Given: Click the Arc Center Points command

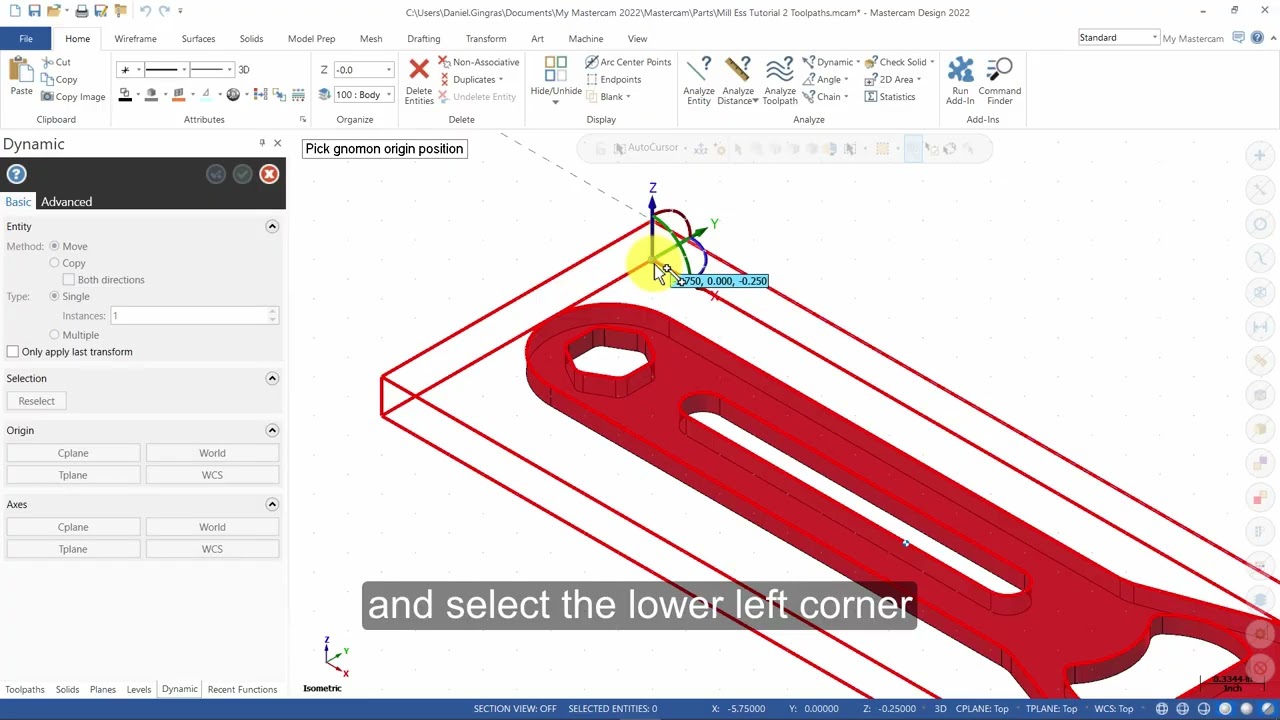Looking at the screenshot, I should pos(628,62).
